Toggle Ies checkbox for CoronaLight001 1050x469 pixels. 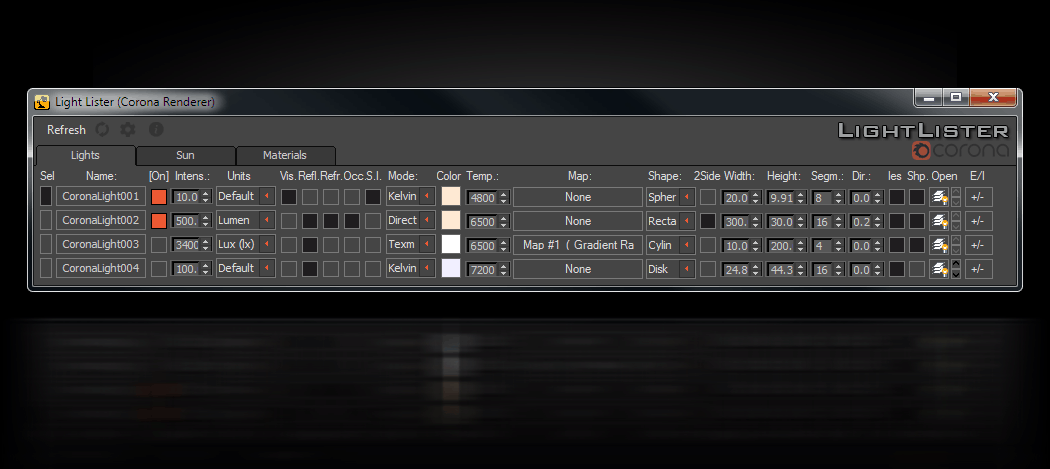point(897,197)
